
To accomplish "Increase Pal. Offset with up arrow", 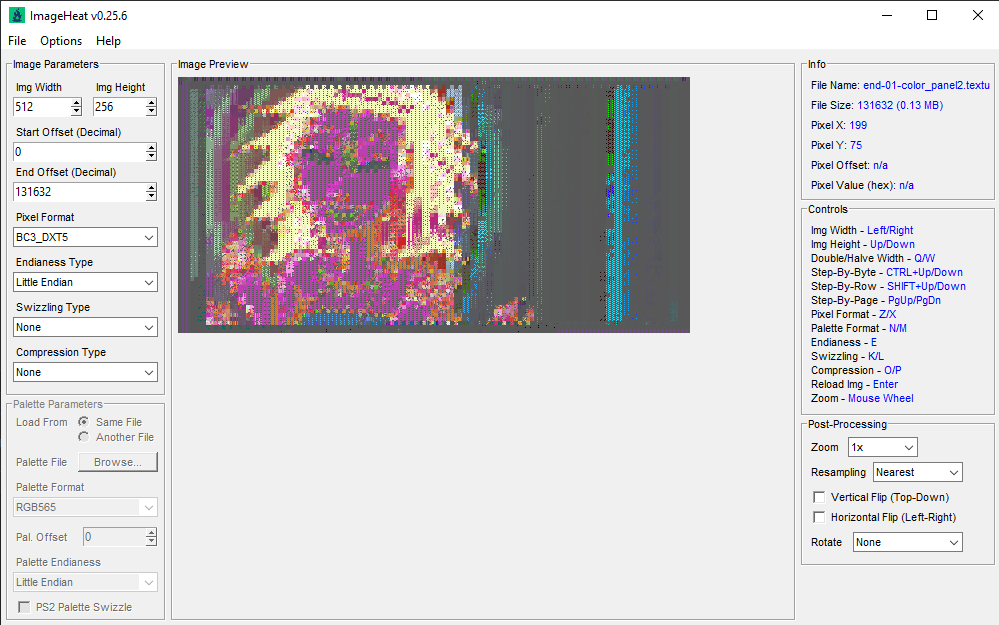I will click(x=151, y=533).
